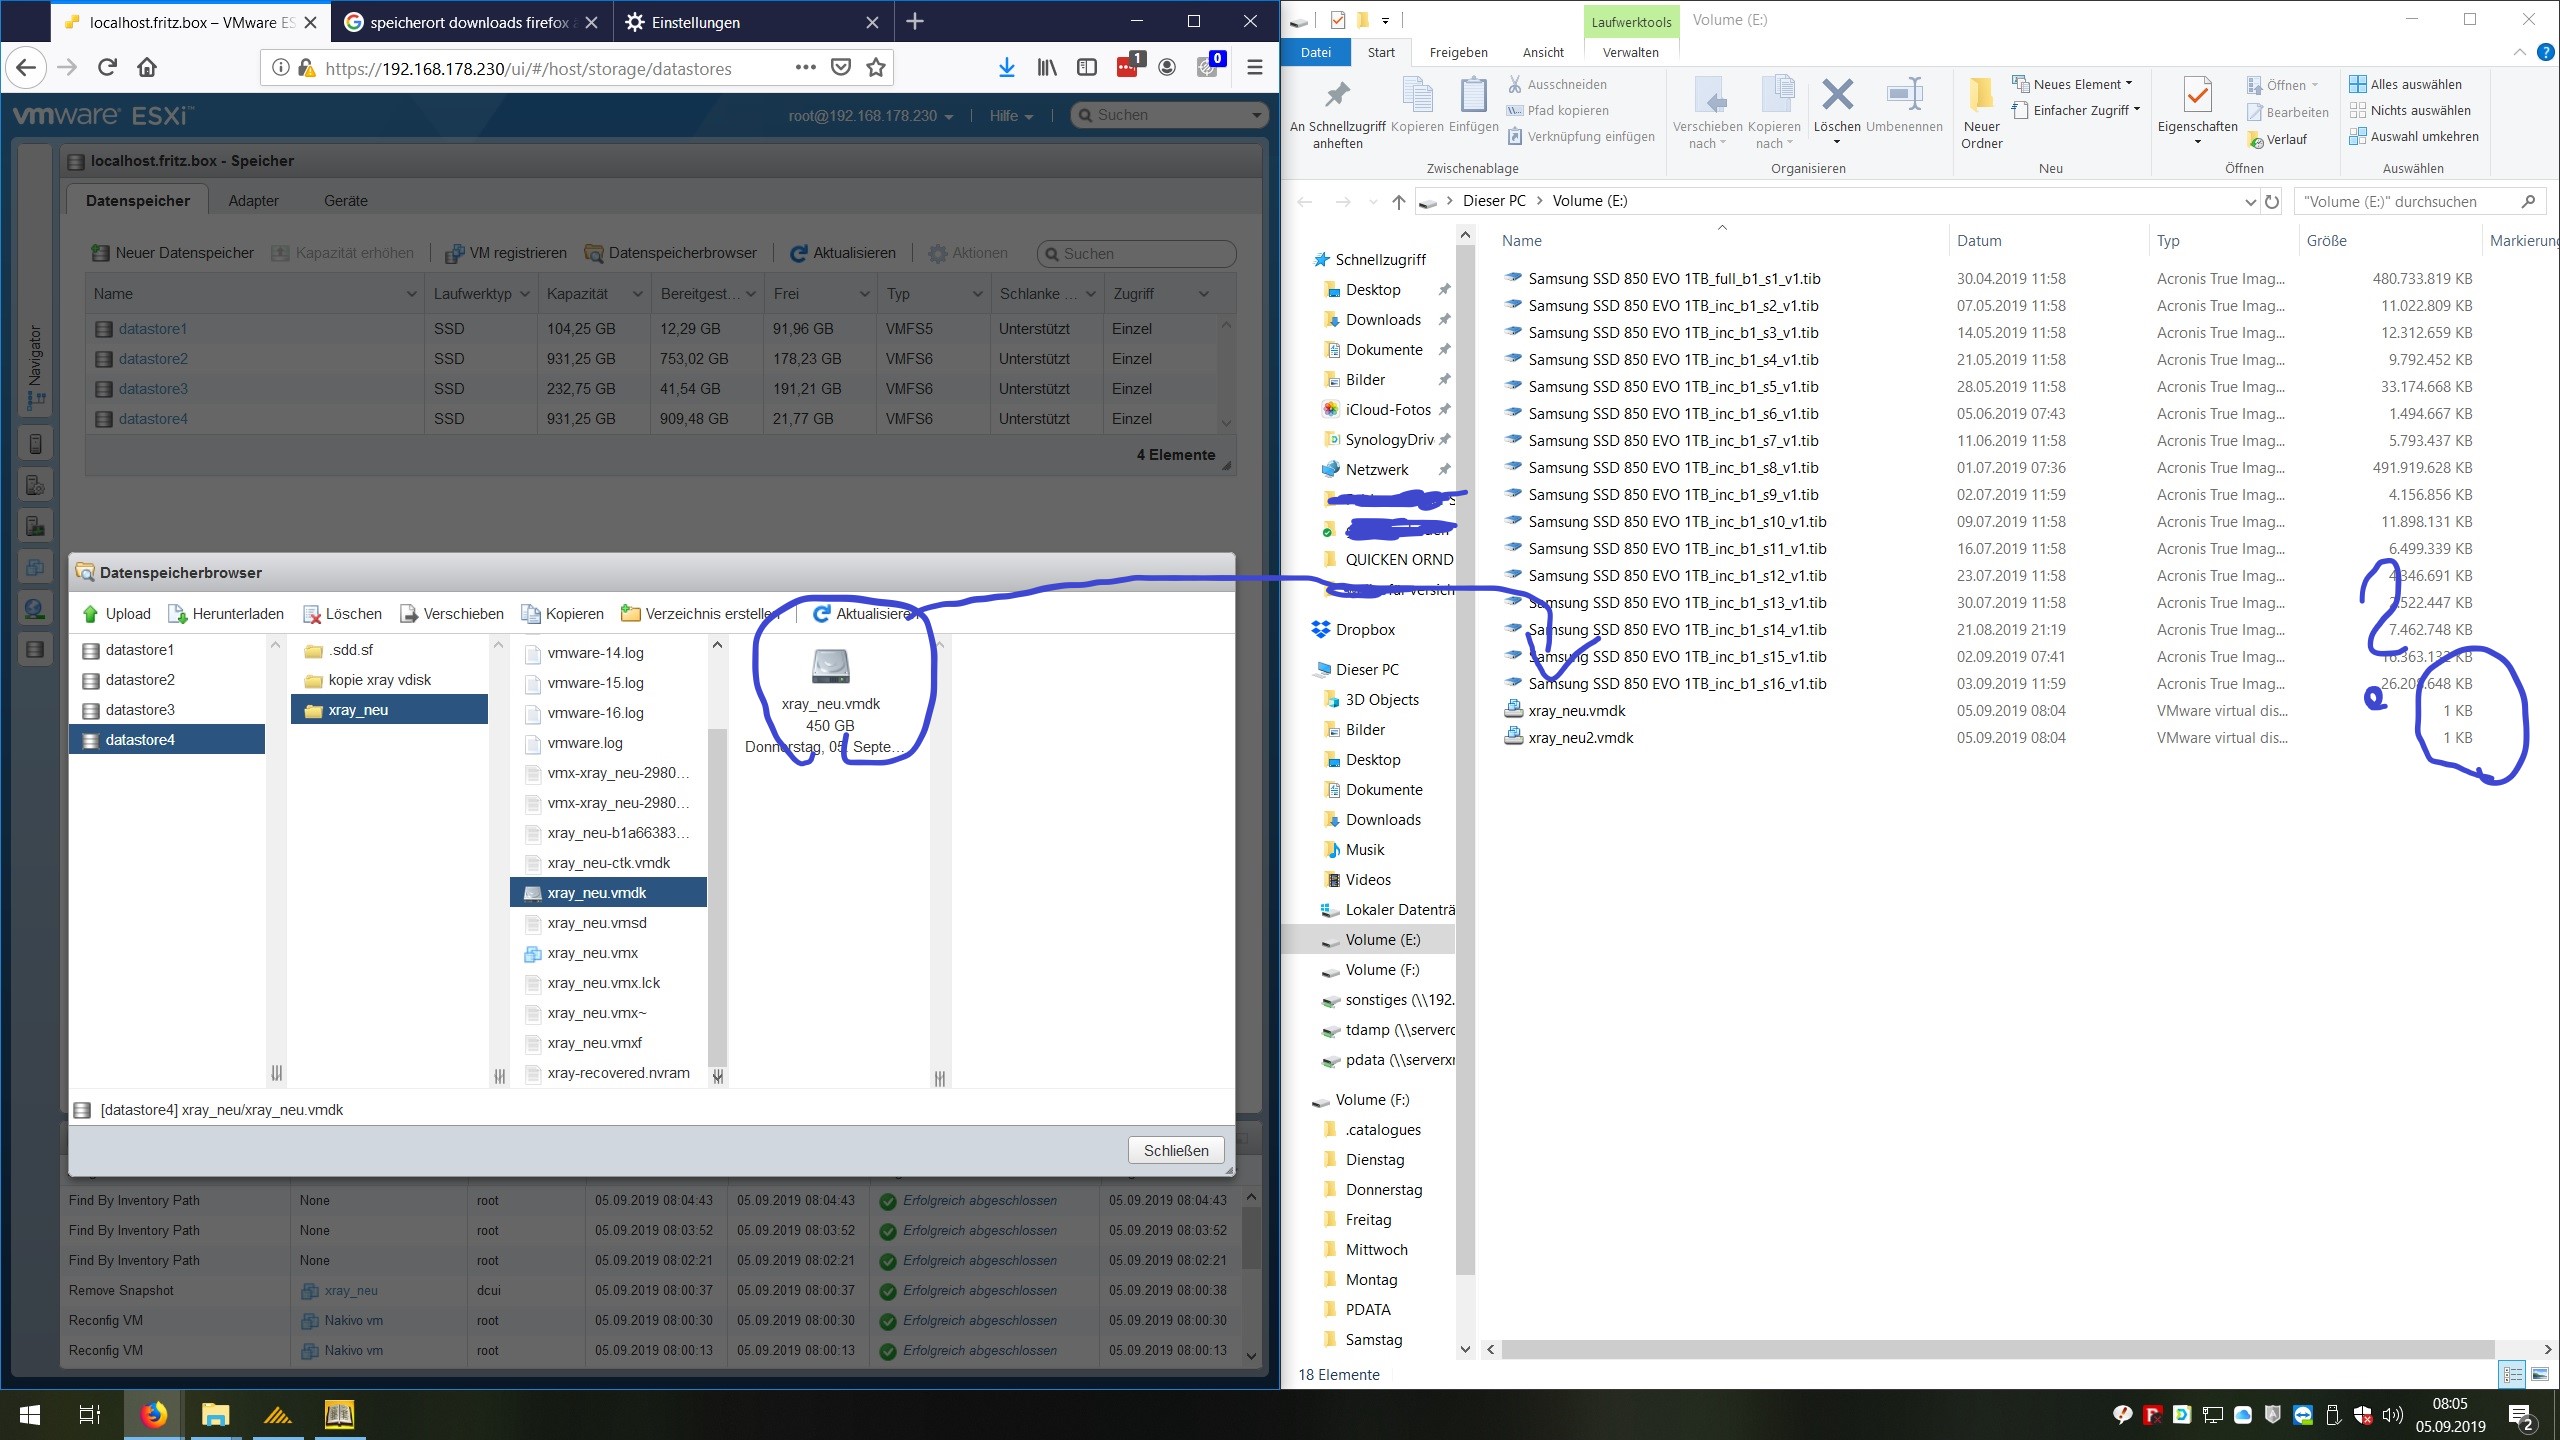This screenshot has width=2560, height=1440.
Task: Open the Ansicht ribbon tab
Action: point(1543,52)
